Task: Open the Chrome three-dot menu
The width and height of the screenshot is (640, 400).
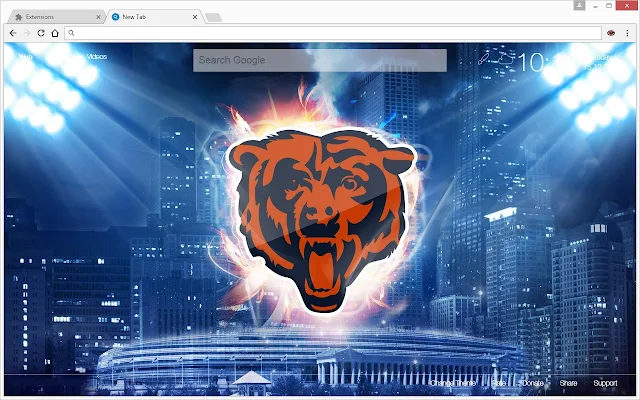Action: click(627, 33)
